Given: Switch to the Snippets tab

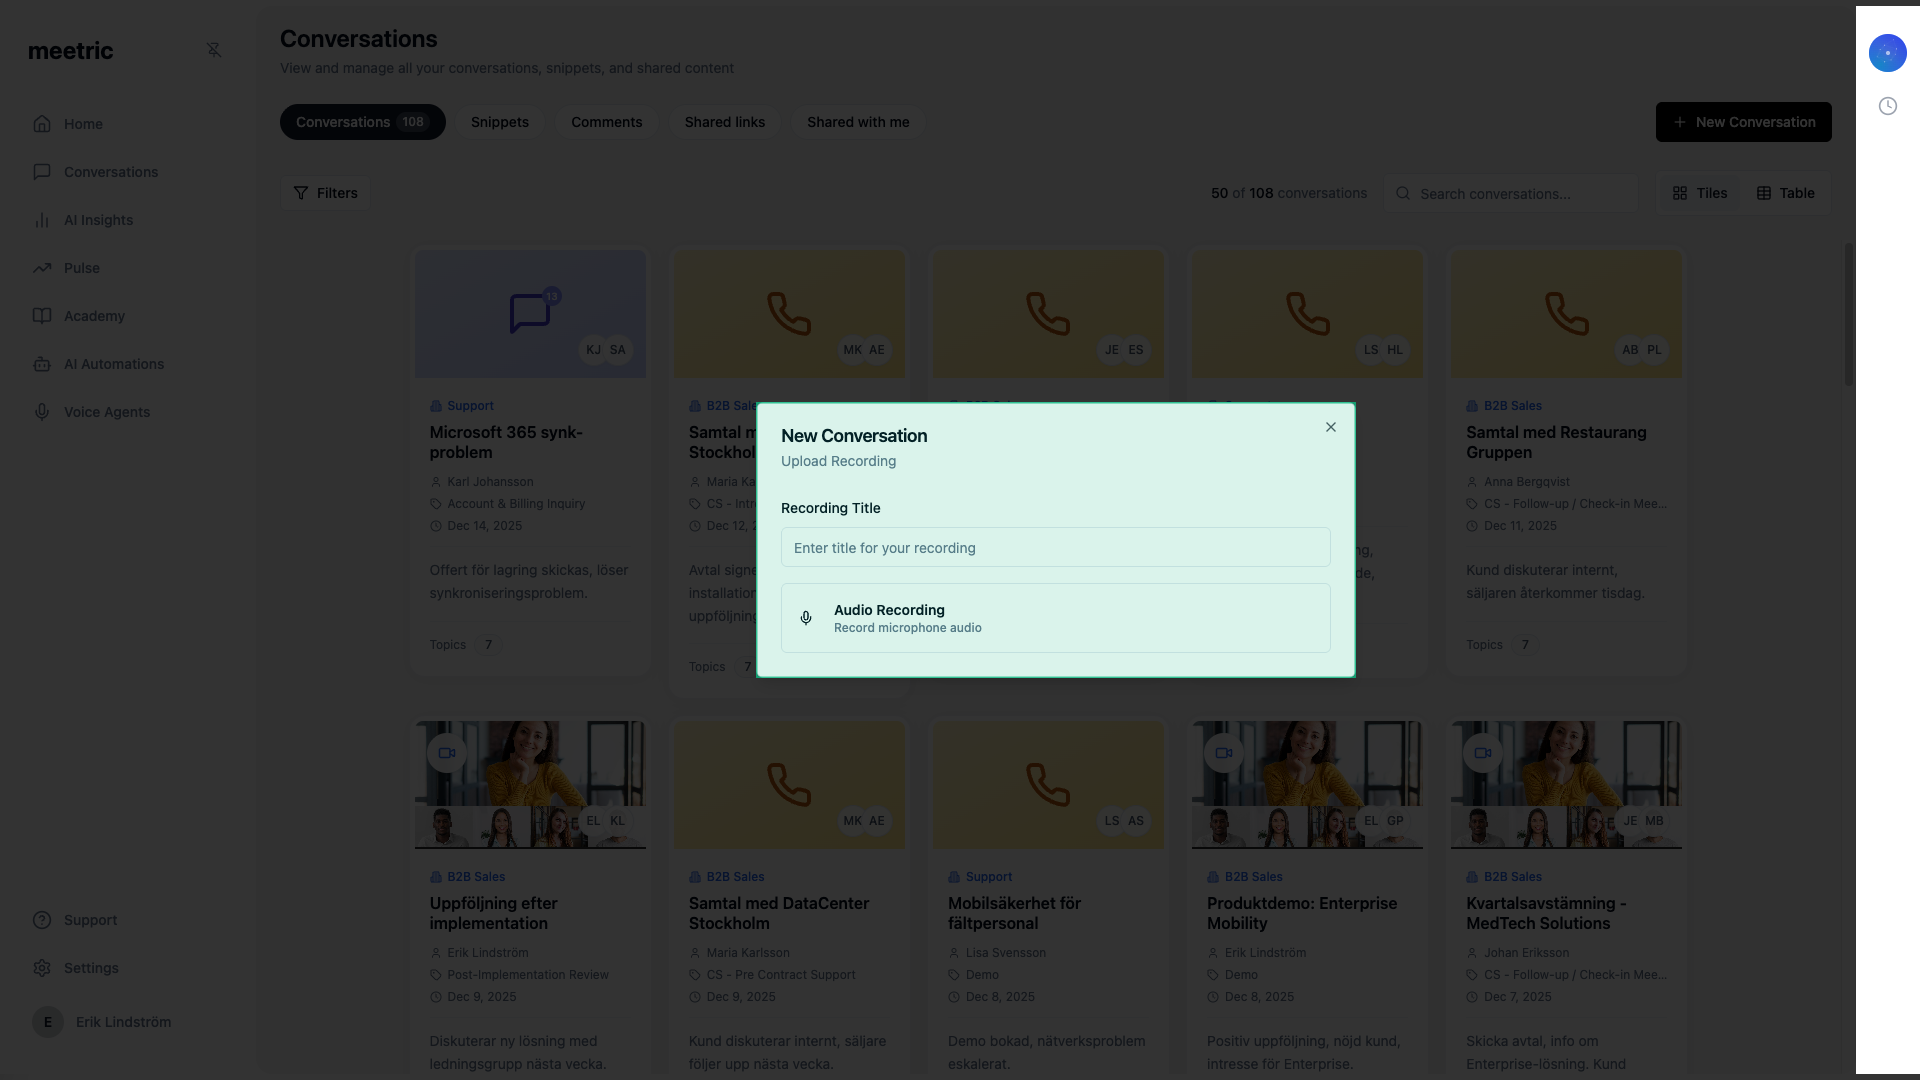Looking at the screenshot, I should [x=500, y=122].
